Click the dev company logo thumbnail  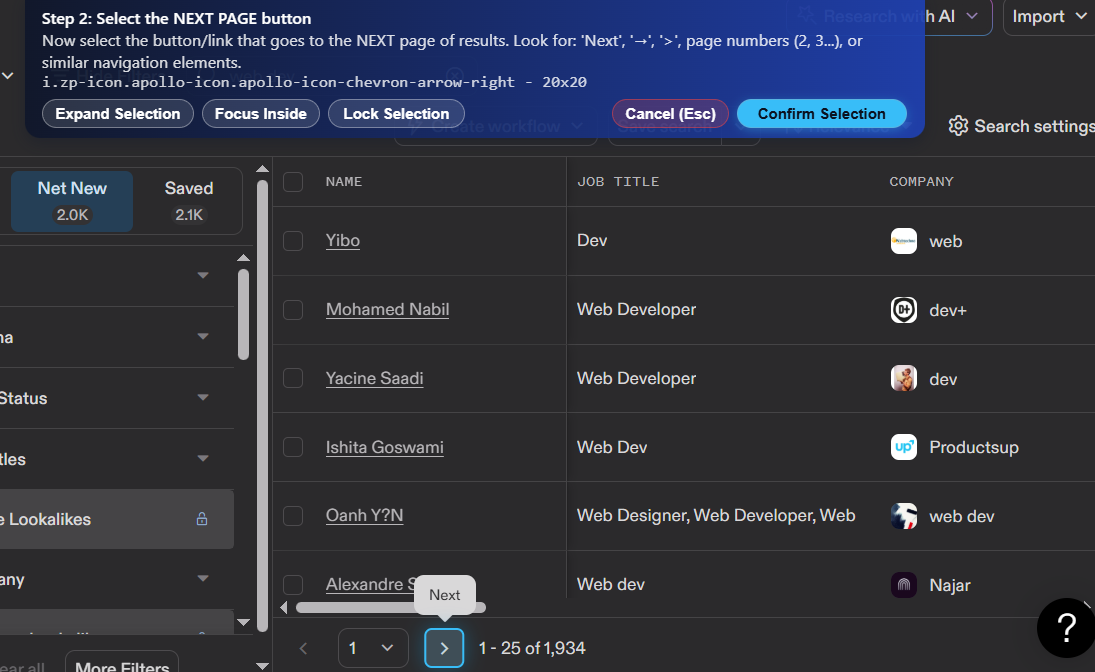click(x=904, y=379)
